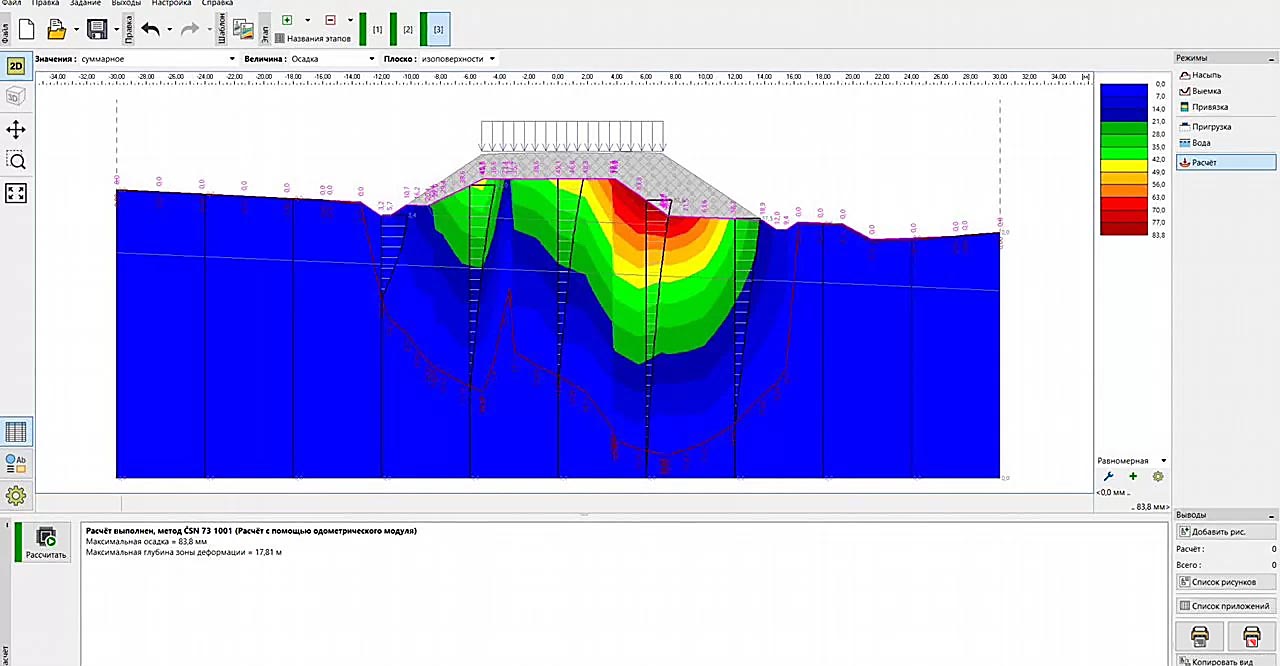Toggle the 2D view mode button
This screenshot has width=1280, height=666.
point(16,66)
